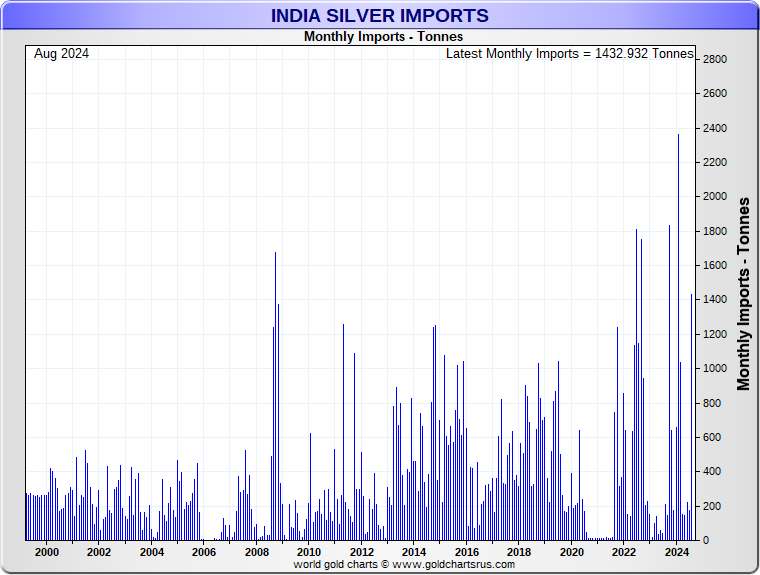Select the 2016 year marker on x-axis
The height and width of the screenshot is (575, 760).
coord(467,552)
